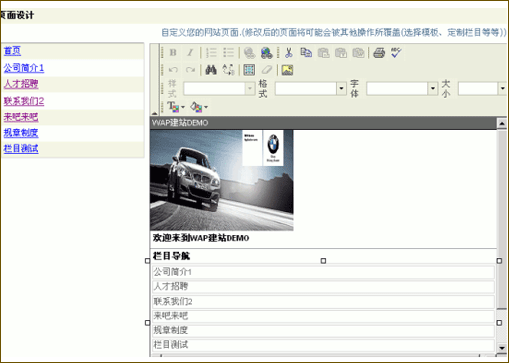Click the 栏目测试 row in the editor

tap(323, 345)
